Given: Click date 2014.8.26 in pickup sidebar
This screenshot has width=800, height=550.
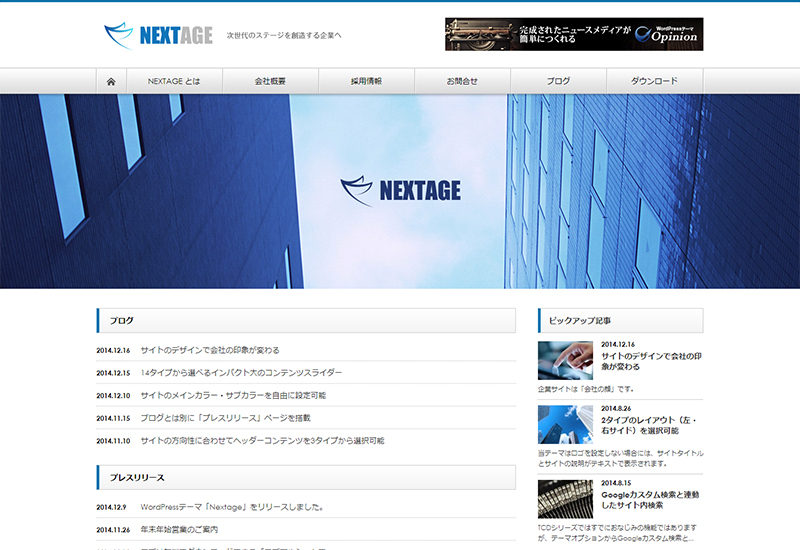Looking at the screenshot, I should click(616, 409).
